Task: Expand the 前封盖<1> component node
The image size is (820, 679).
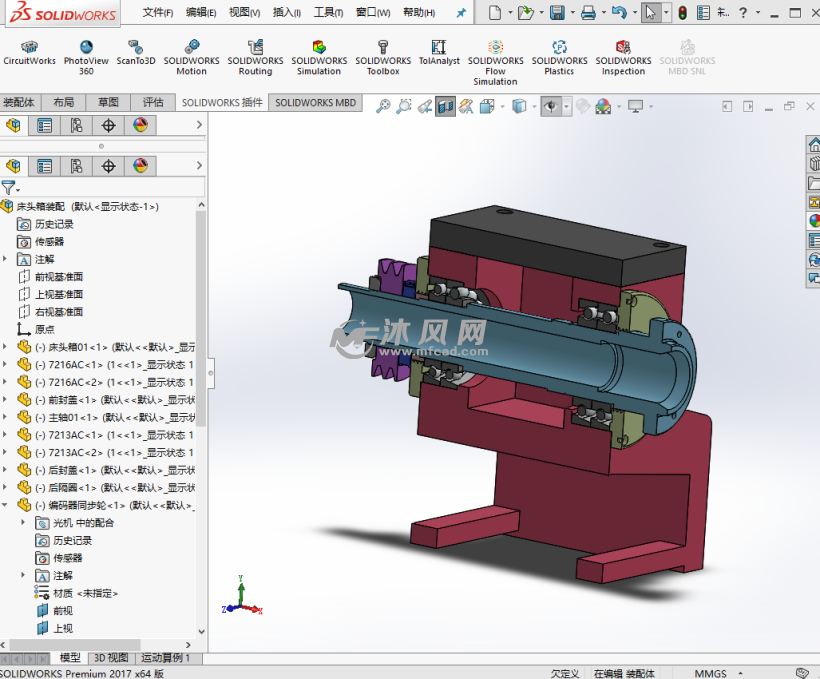Action: [5, 400]
